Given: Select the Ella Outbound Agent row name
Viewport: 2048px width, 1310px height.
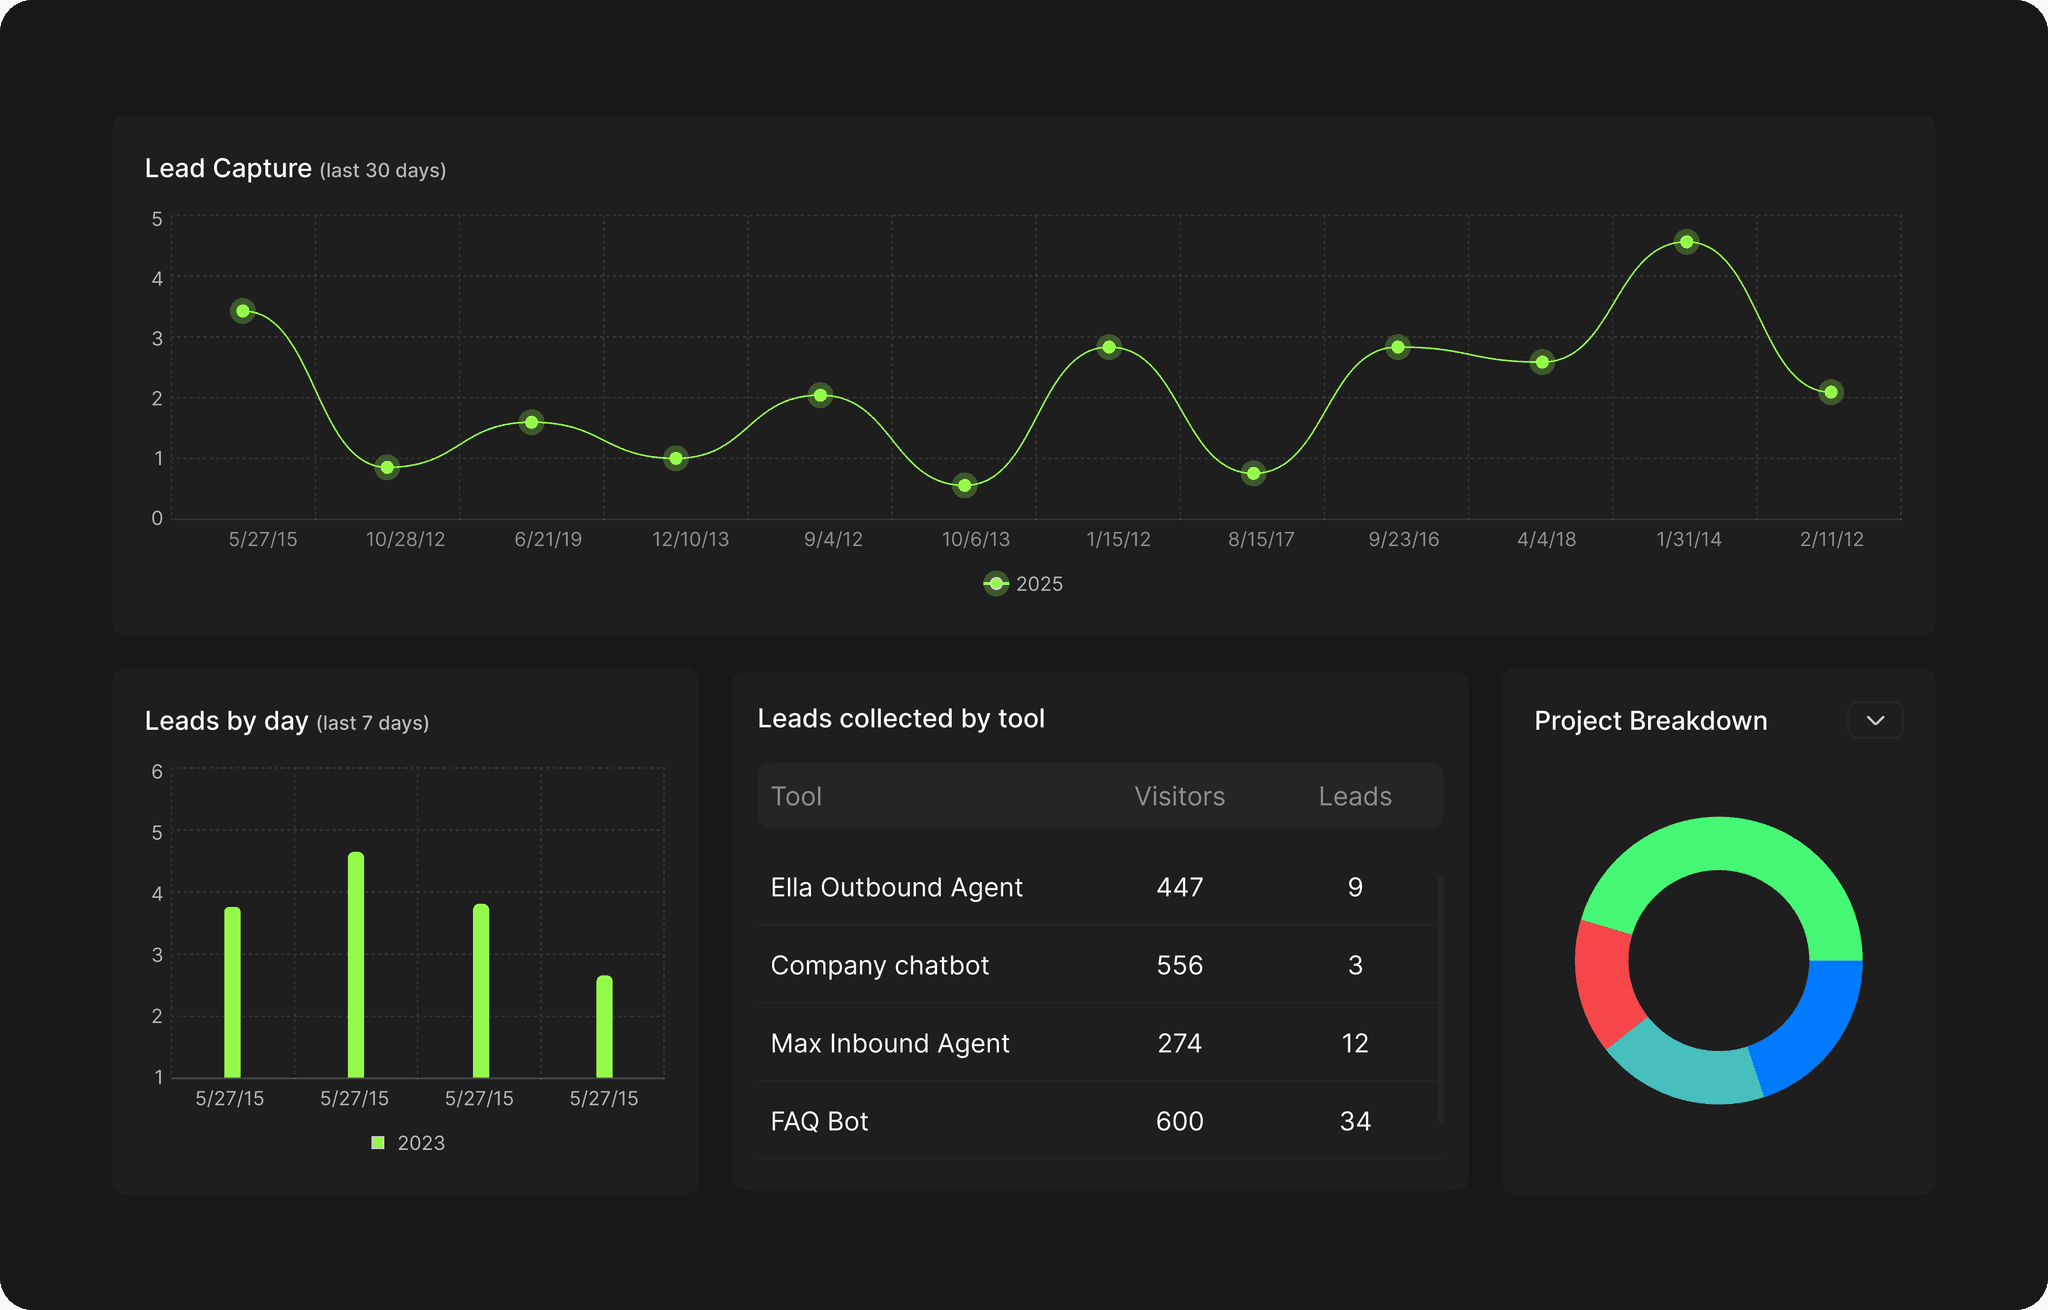Looking at the screenshot, I should (897, 887).
